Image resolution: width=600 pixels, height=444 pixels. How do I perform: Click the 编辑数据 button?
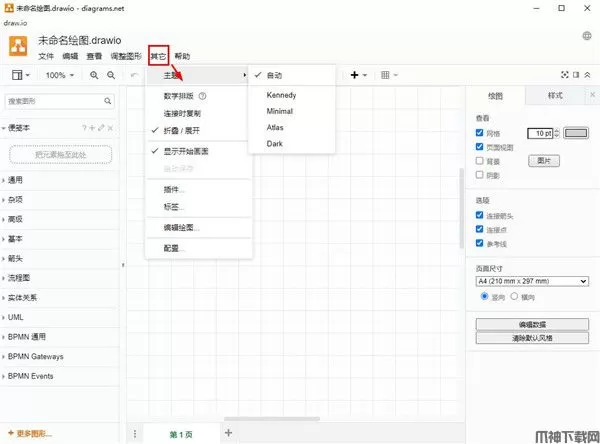coord(532,325)
